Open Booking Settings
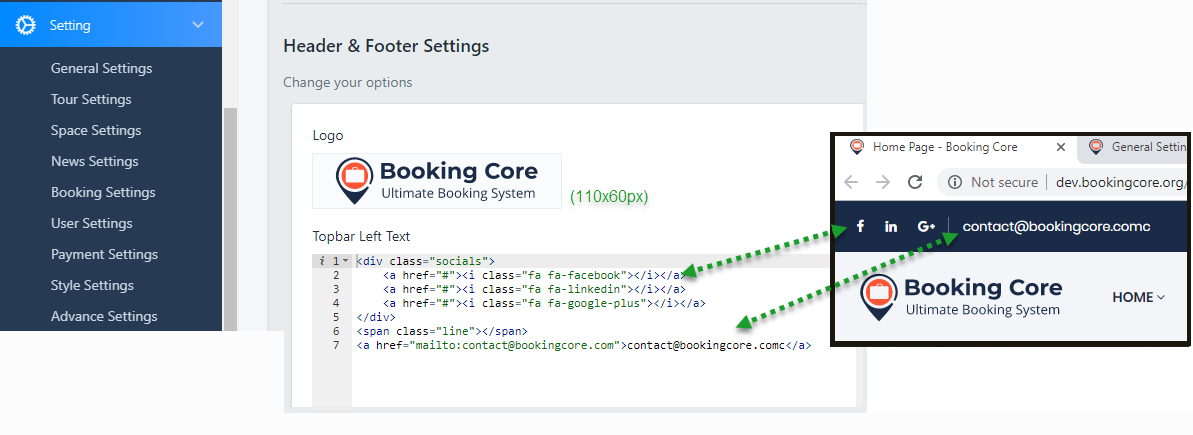The width and height of the screenshot is (1193, 435). click(103, 193)
